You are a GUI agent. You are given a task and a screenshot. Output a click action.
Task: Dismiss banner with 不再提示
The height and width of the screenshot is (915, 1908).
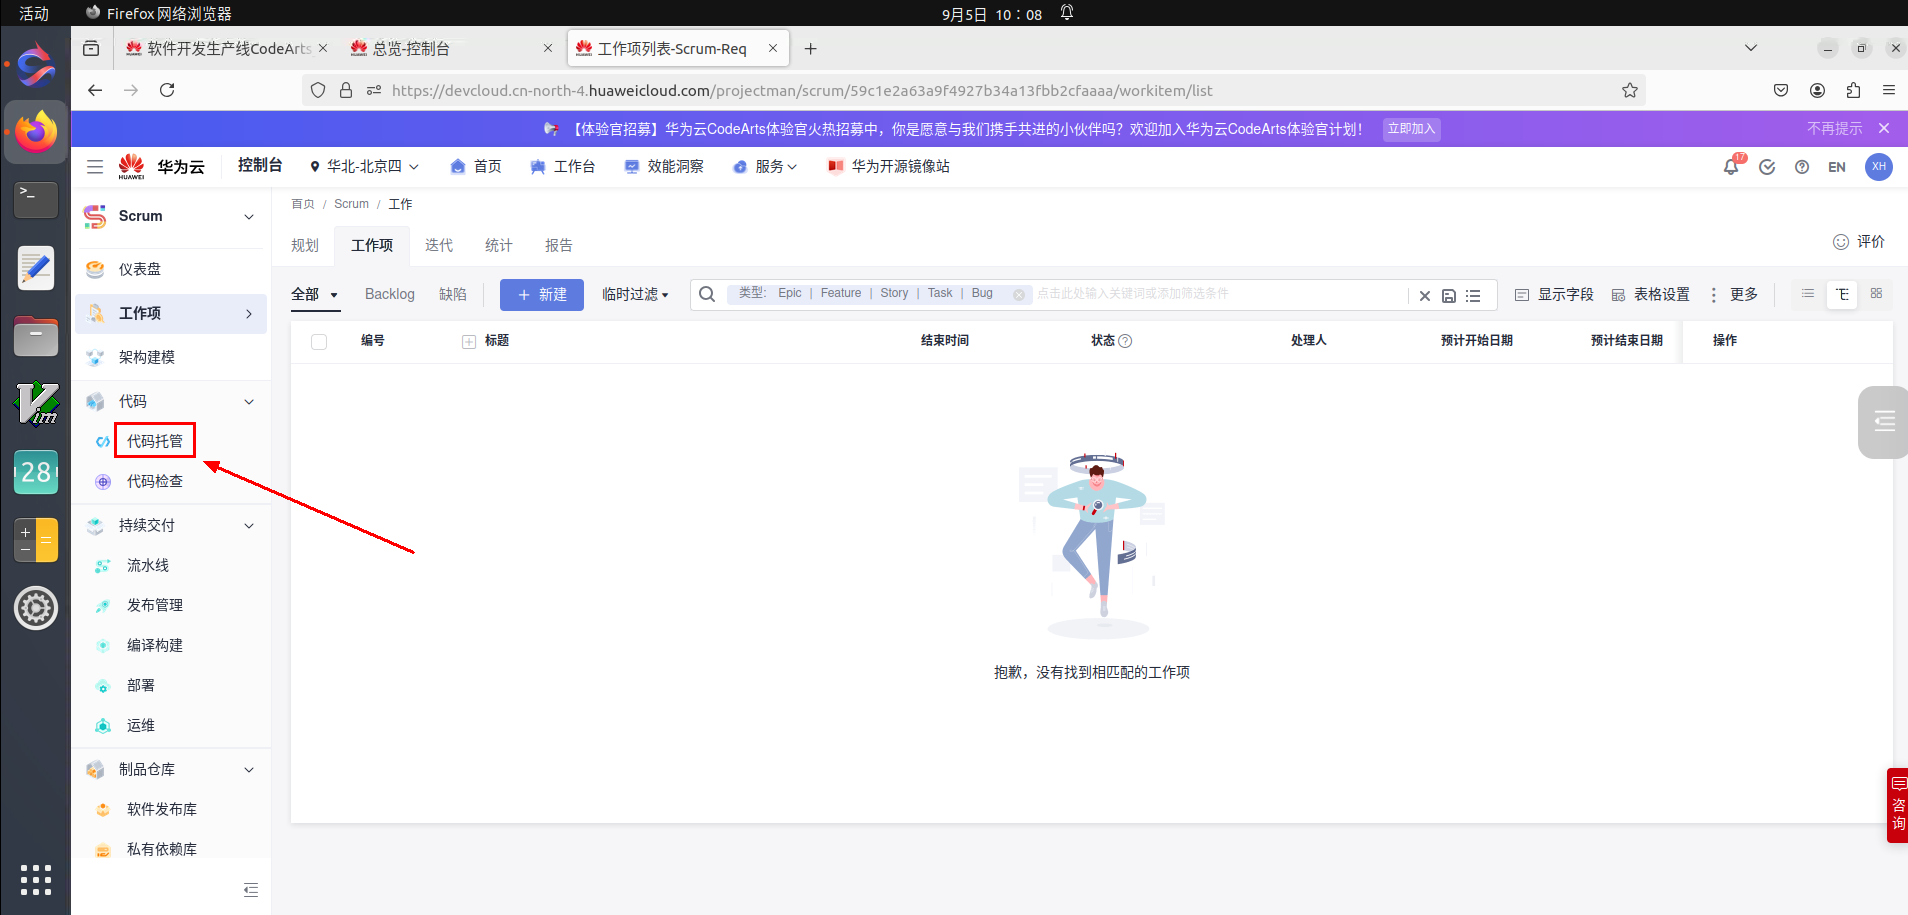1834,129
